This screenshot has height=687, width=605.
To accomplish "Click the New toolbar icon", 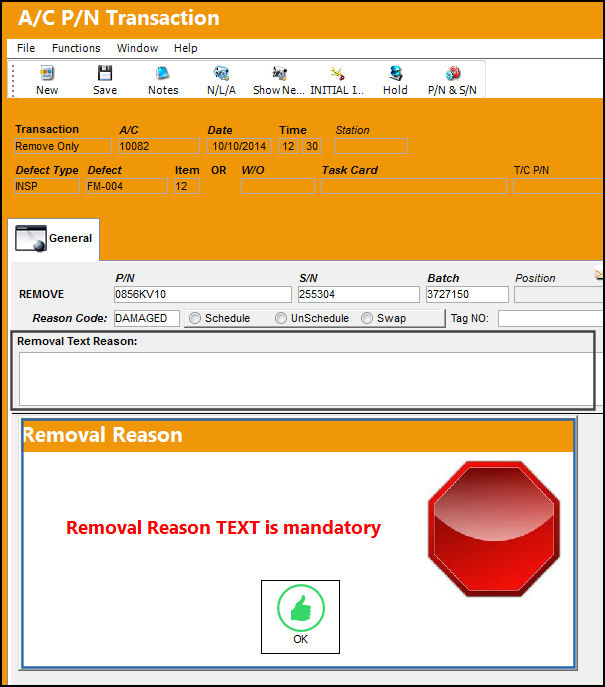I will (47, 73).
